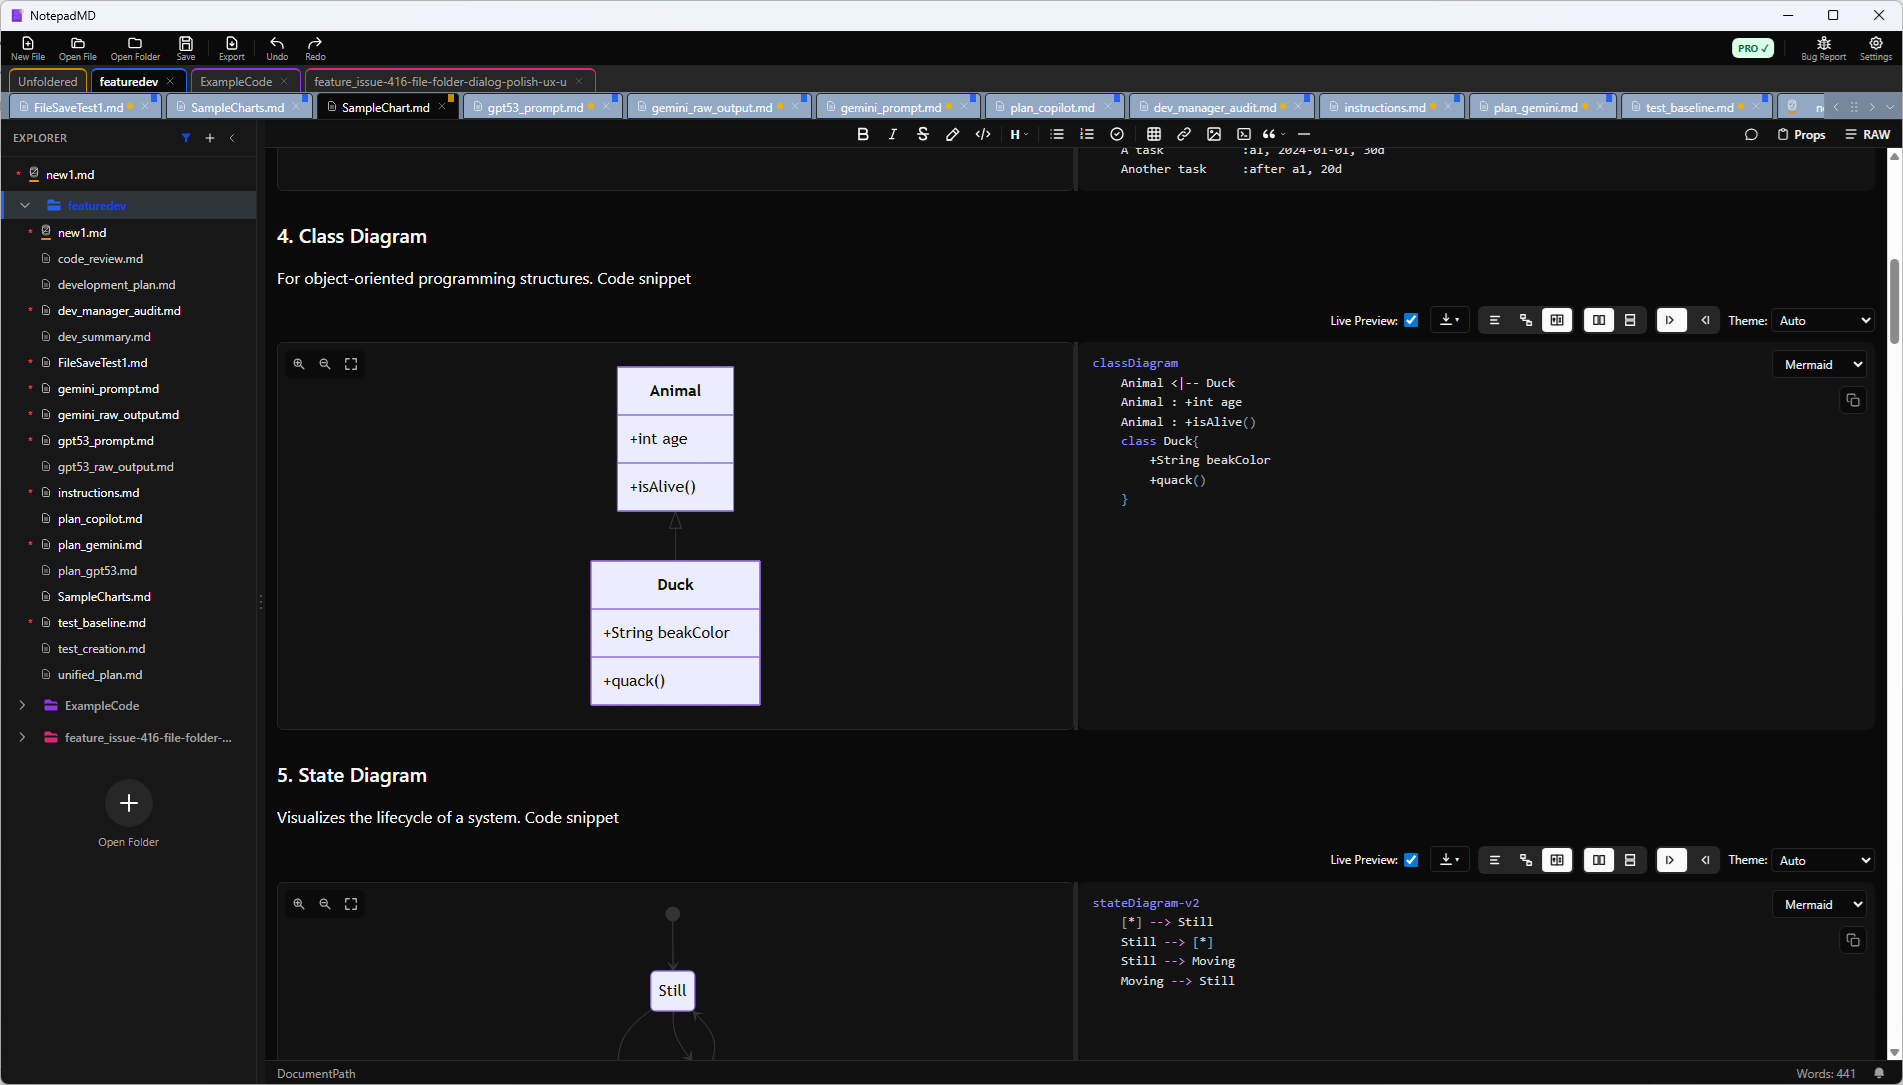The width and height of the screenshot is (1903, 1085).
Task: Copy the classDiagram code snippet
Action: tap(1853, 400)
